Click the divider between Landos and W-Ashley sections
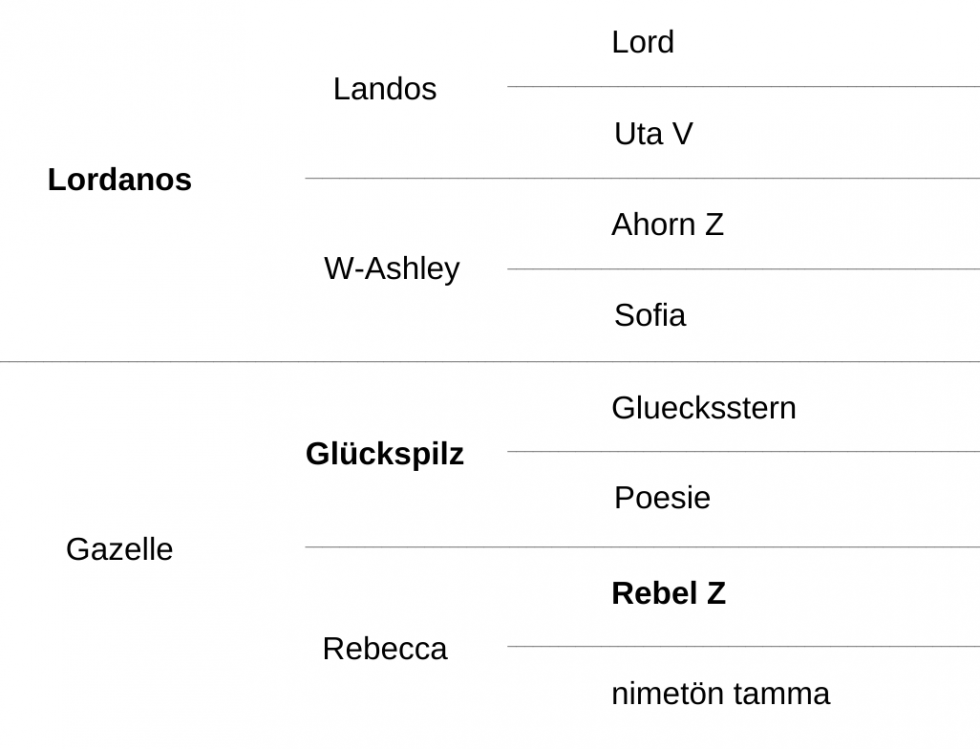This screenshot has height=749, width=980. 642,178
